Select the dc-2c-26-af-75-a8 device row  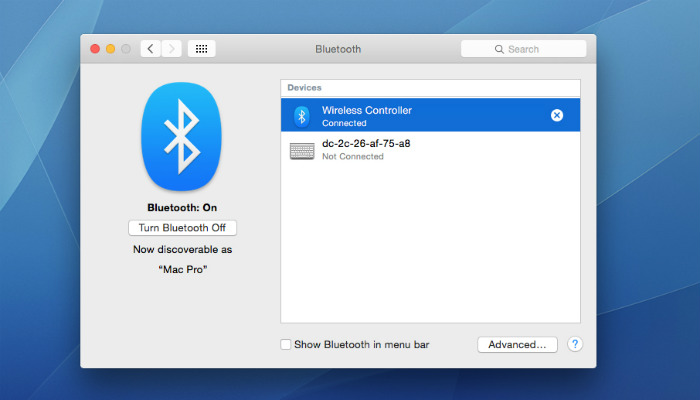point(430,149)
